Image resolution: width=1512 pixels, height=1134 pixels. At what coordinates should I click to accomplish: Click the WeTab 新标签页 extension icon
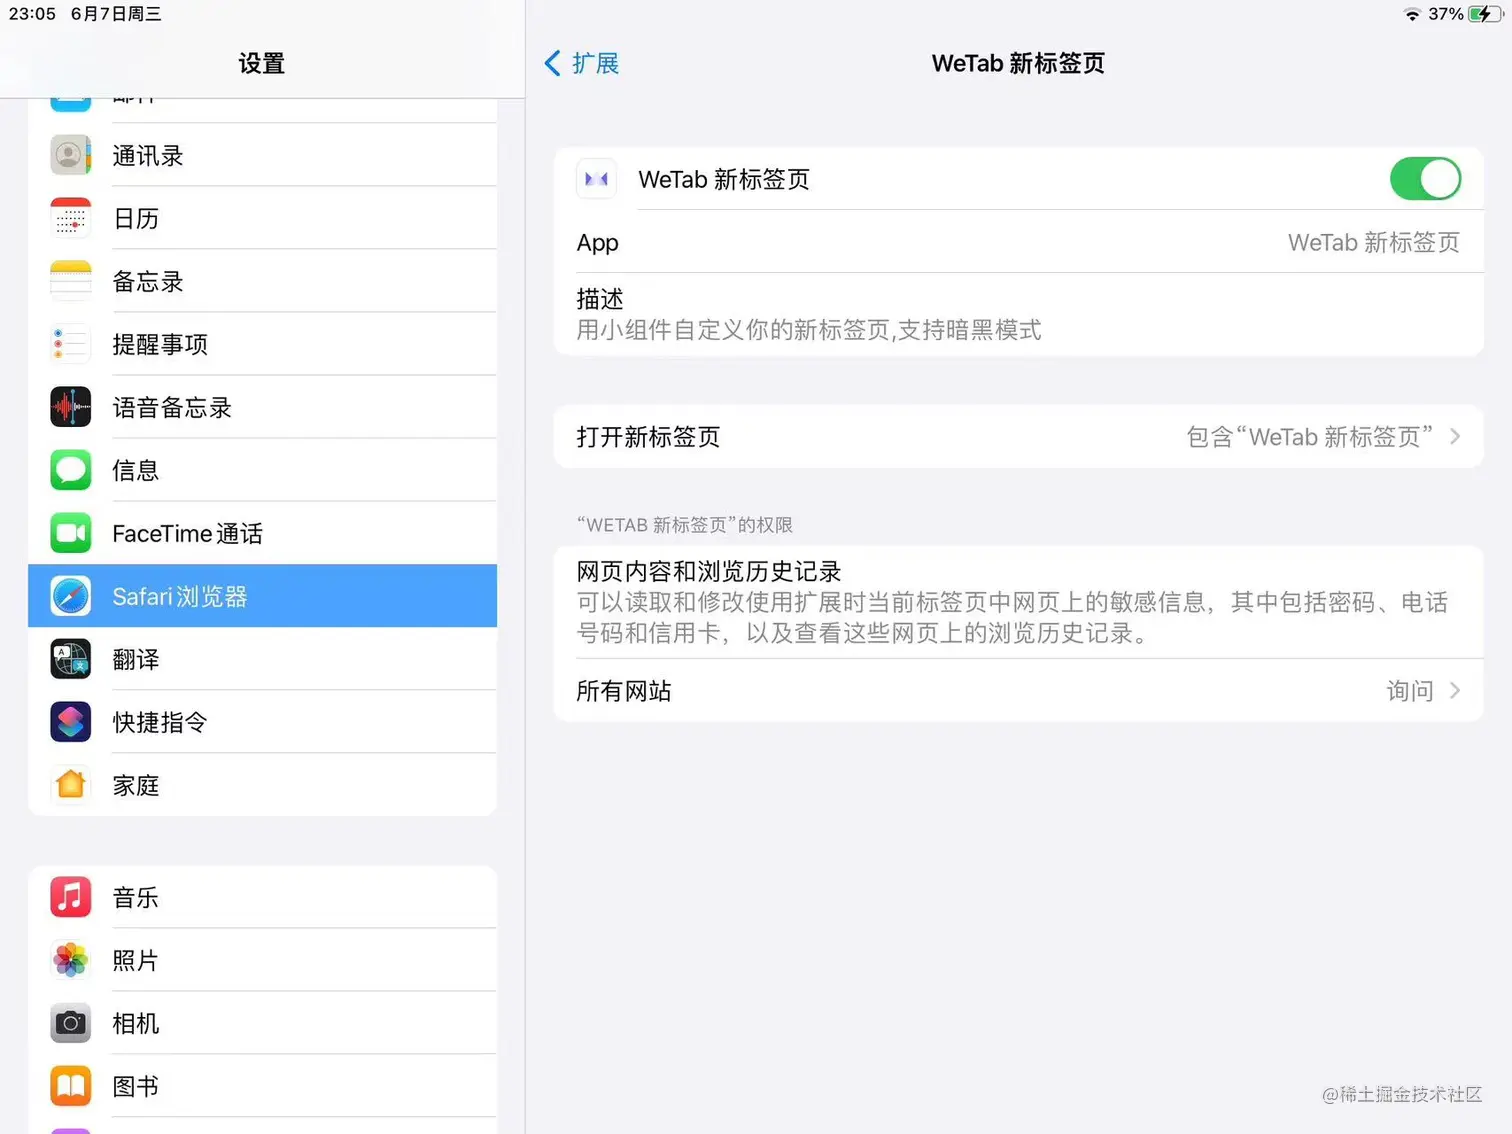597,179
